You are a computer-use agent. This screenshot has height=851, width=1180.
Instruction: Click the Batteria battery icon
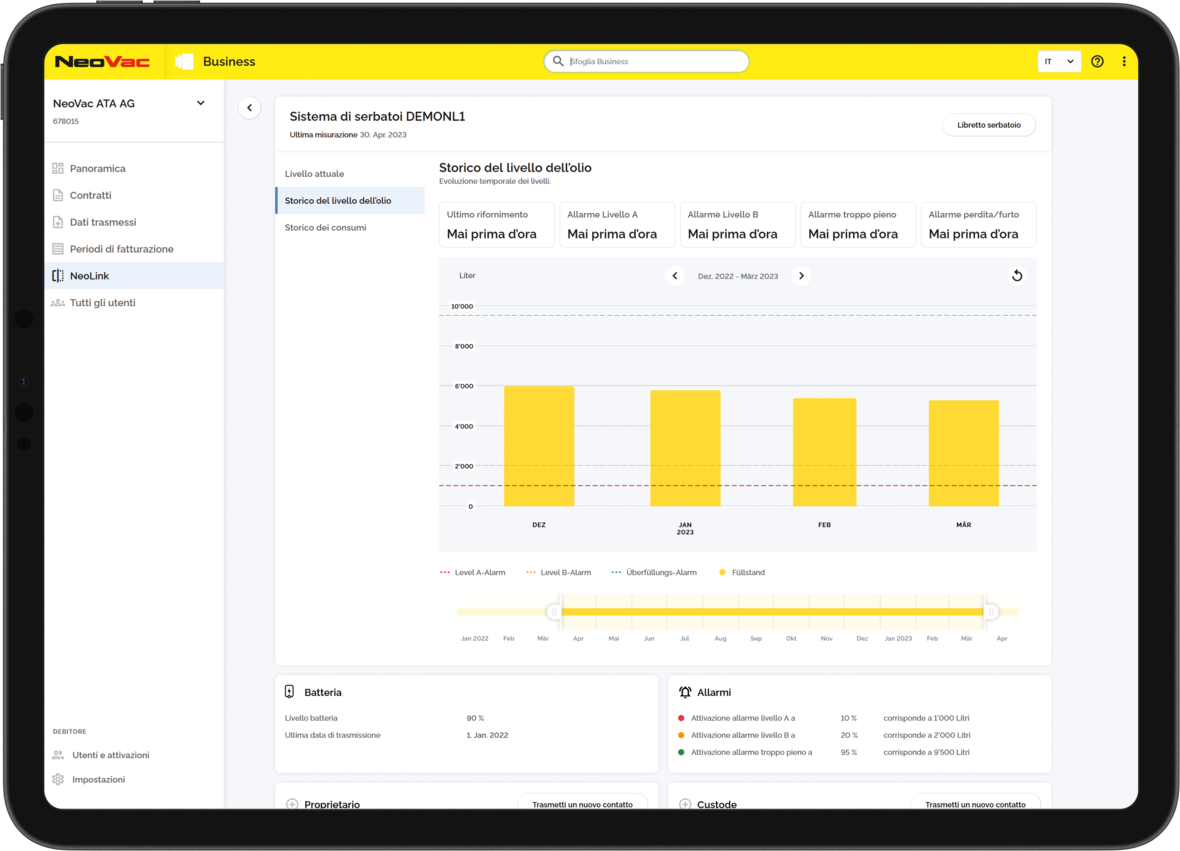[x=290, y=691]
